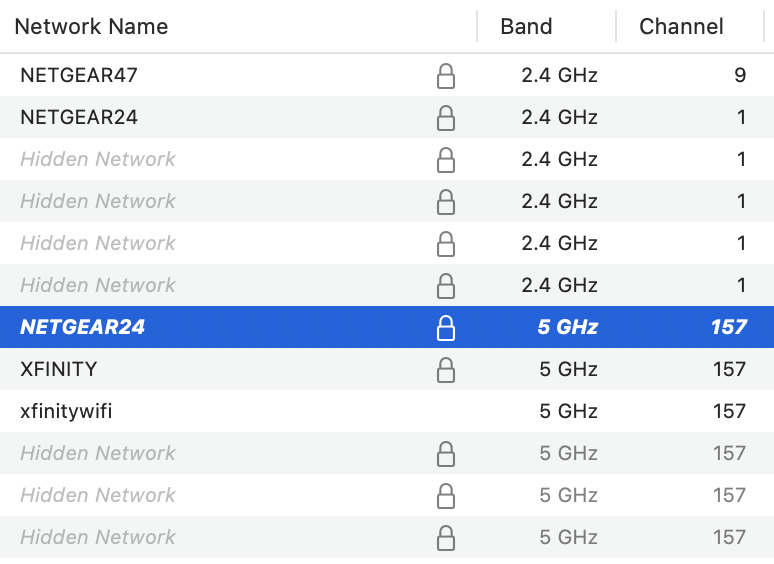Sort networks by the Channel column header
774x564 pixels.
pos(681,27)
